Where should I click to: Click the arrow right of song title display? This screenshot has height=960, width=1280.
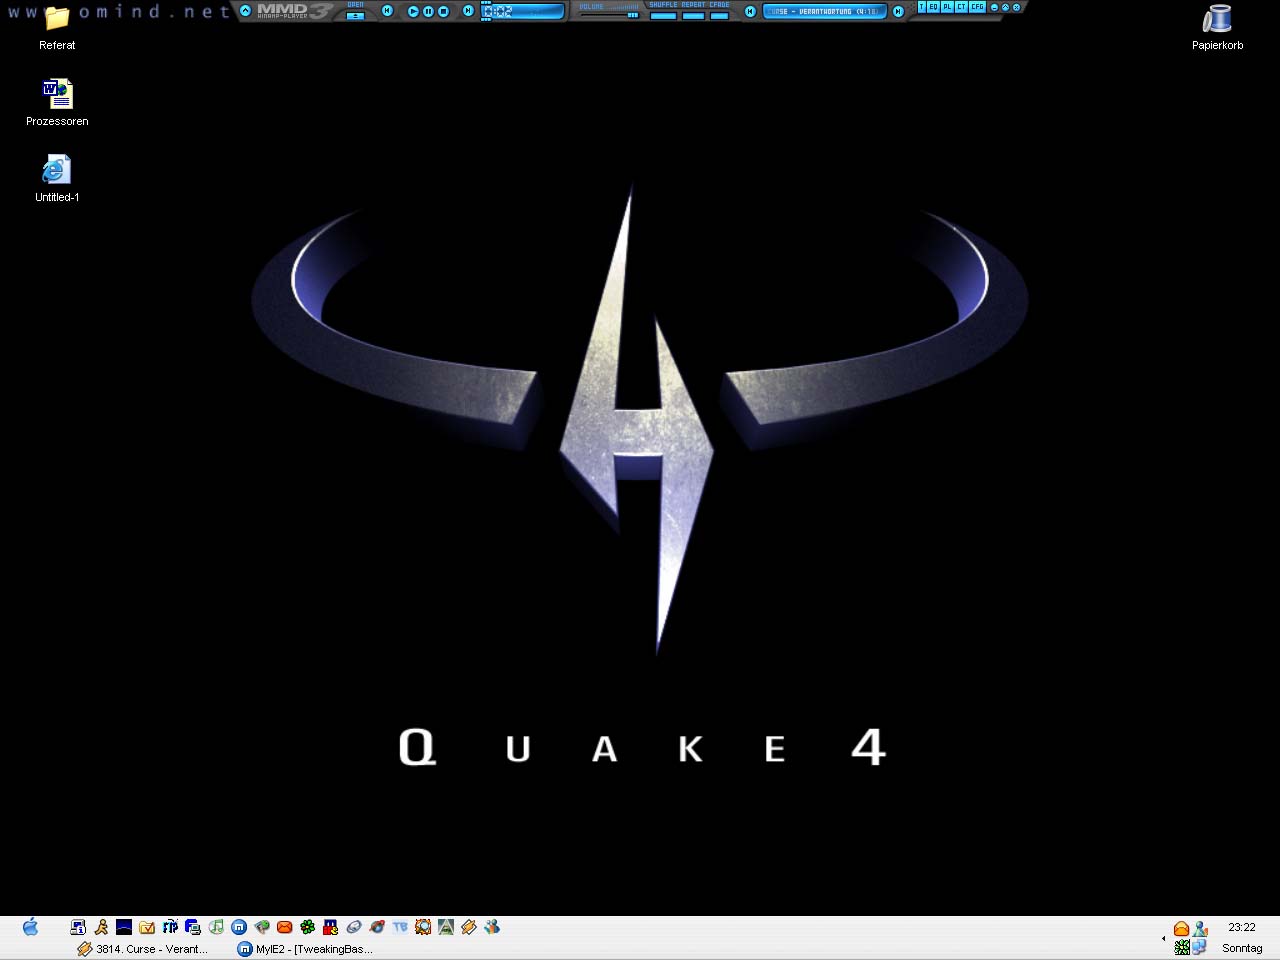pyautogui.click(x=898, y=11)
